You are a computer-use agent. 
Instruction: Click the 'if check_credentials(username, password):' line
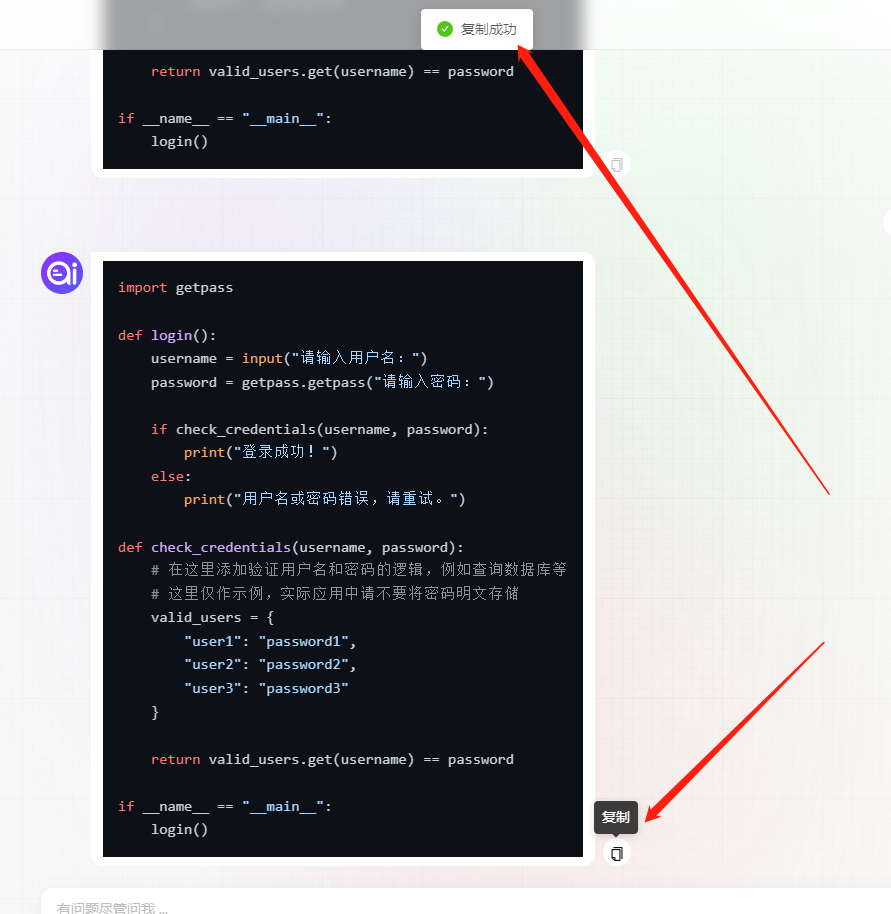click(x=319, y=430)
